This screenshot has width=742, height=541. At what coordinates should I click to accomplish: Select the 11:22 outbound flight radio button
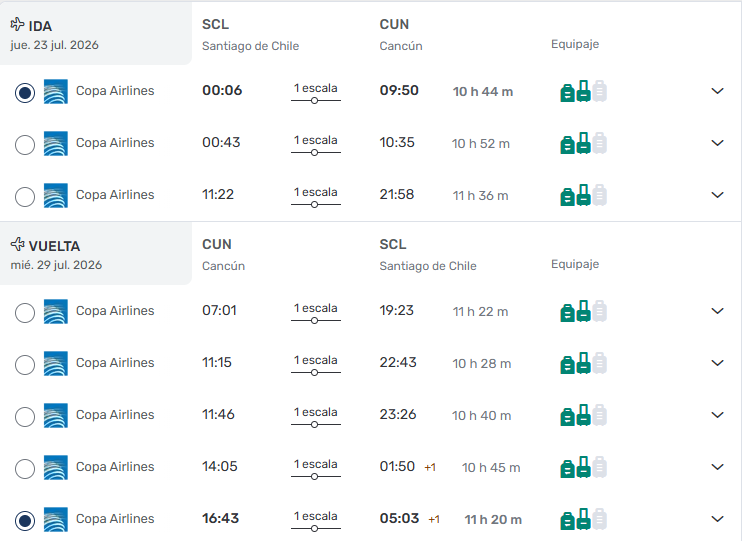point(25,197)
